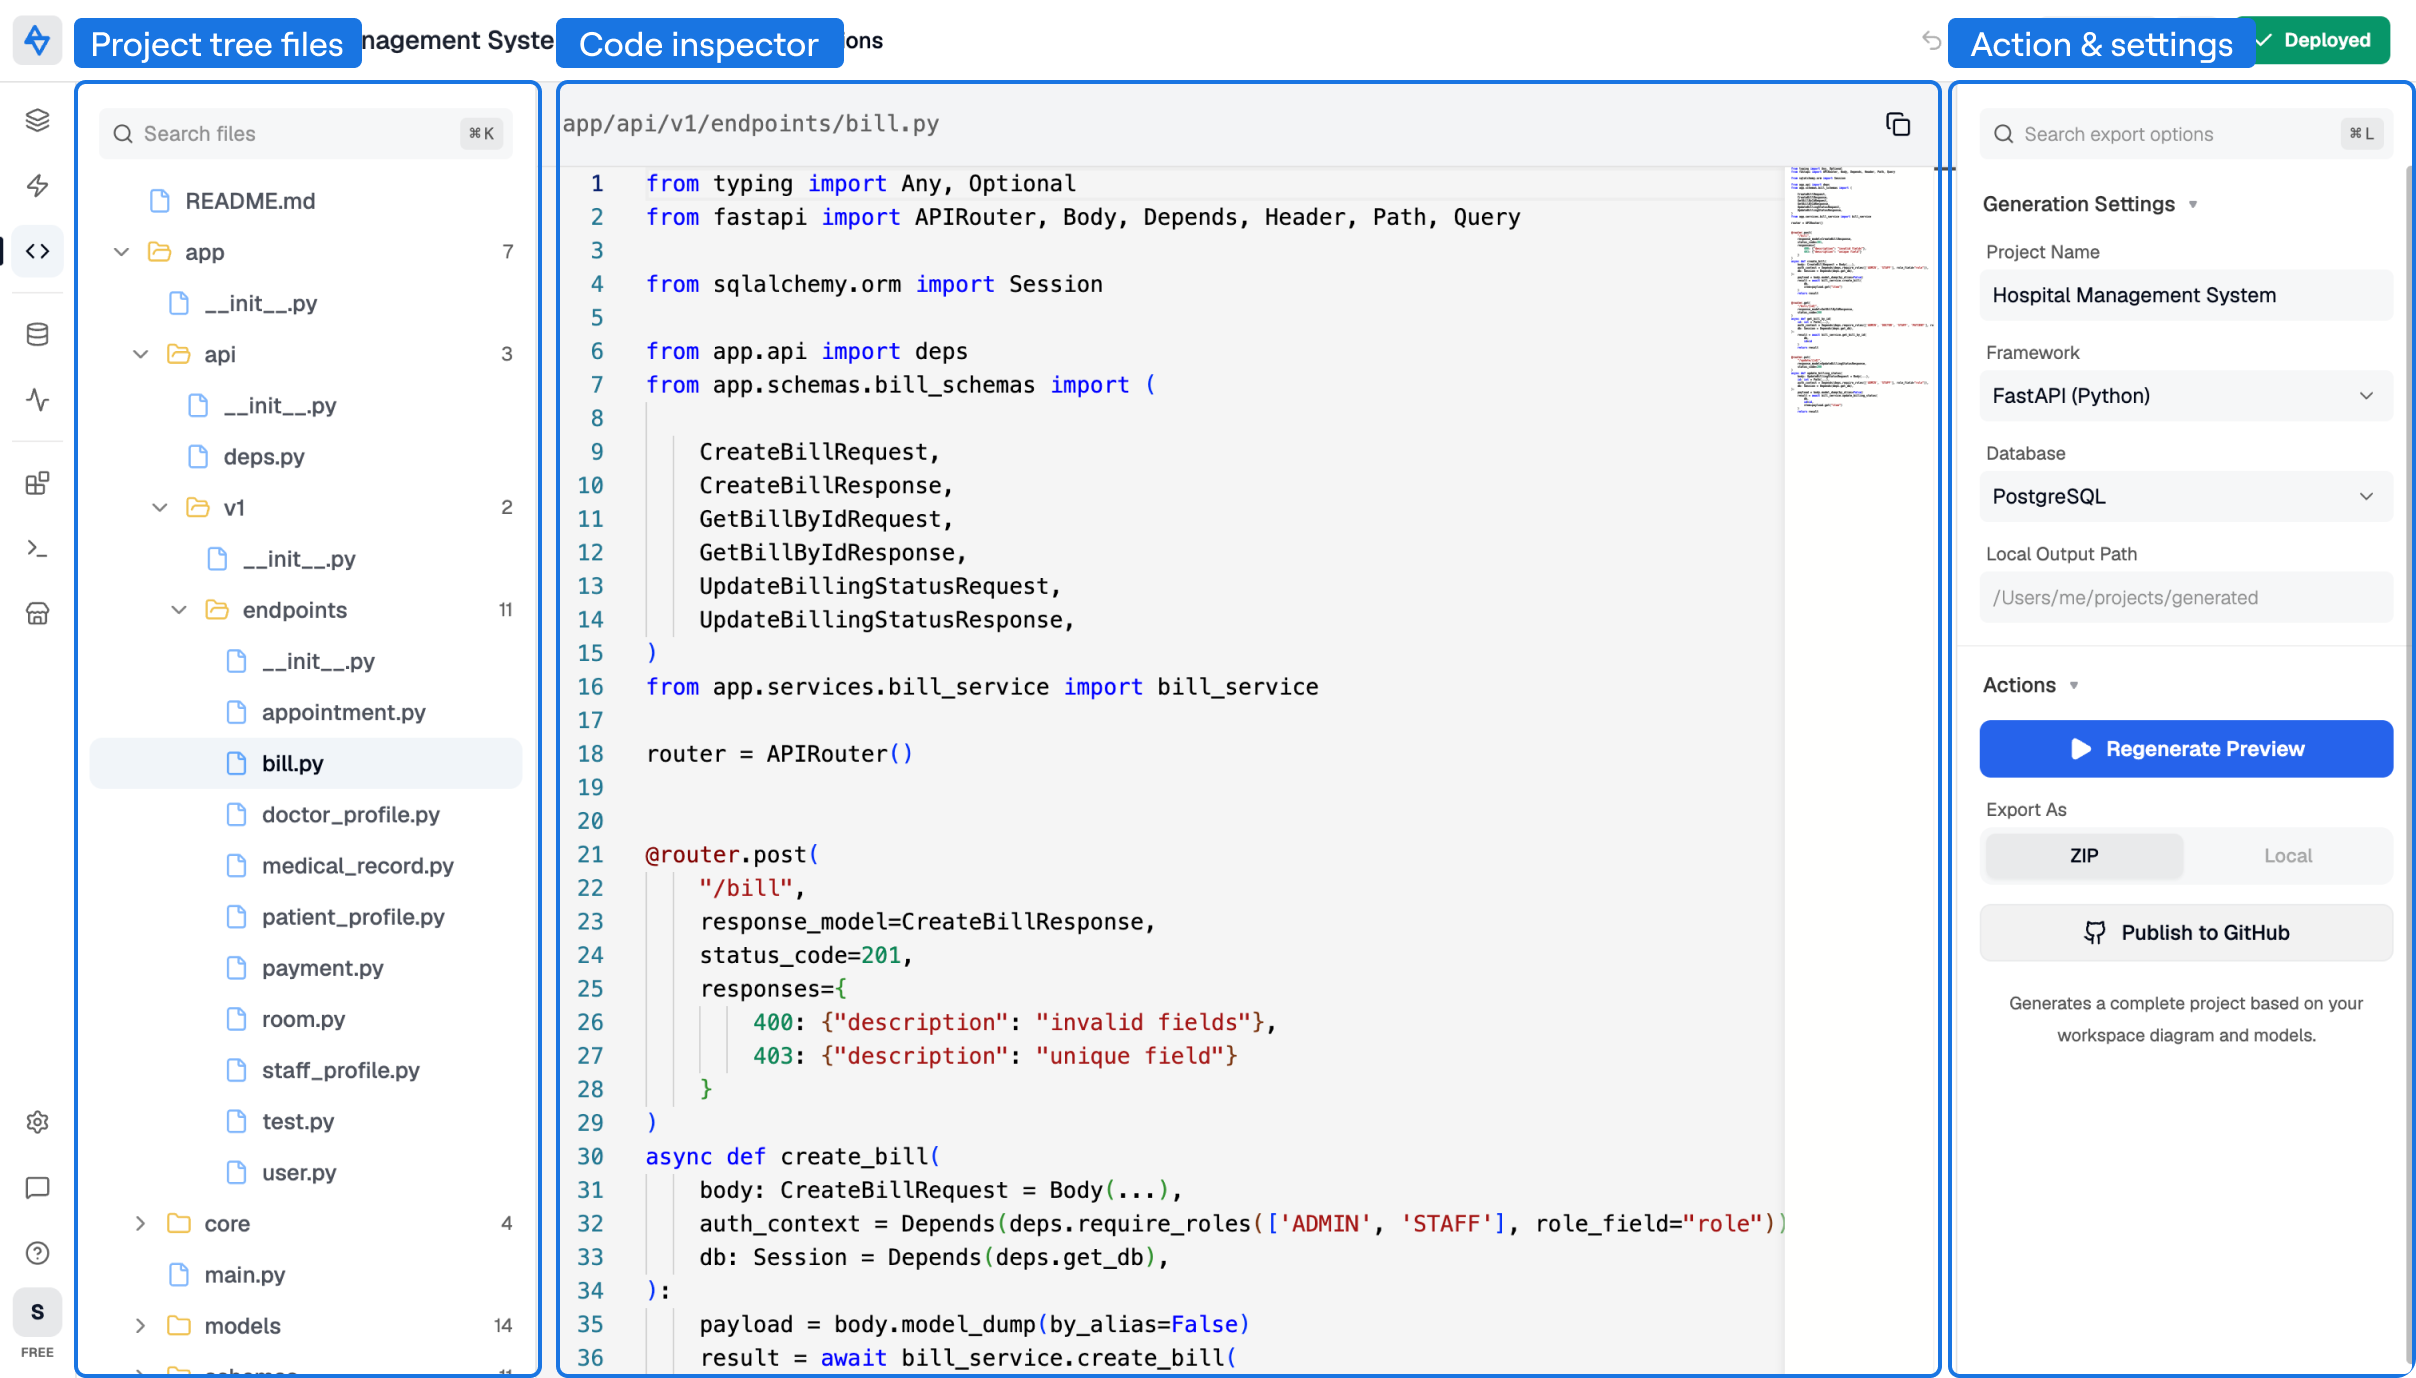Open the help question mark icon

tap(37, 1253)
